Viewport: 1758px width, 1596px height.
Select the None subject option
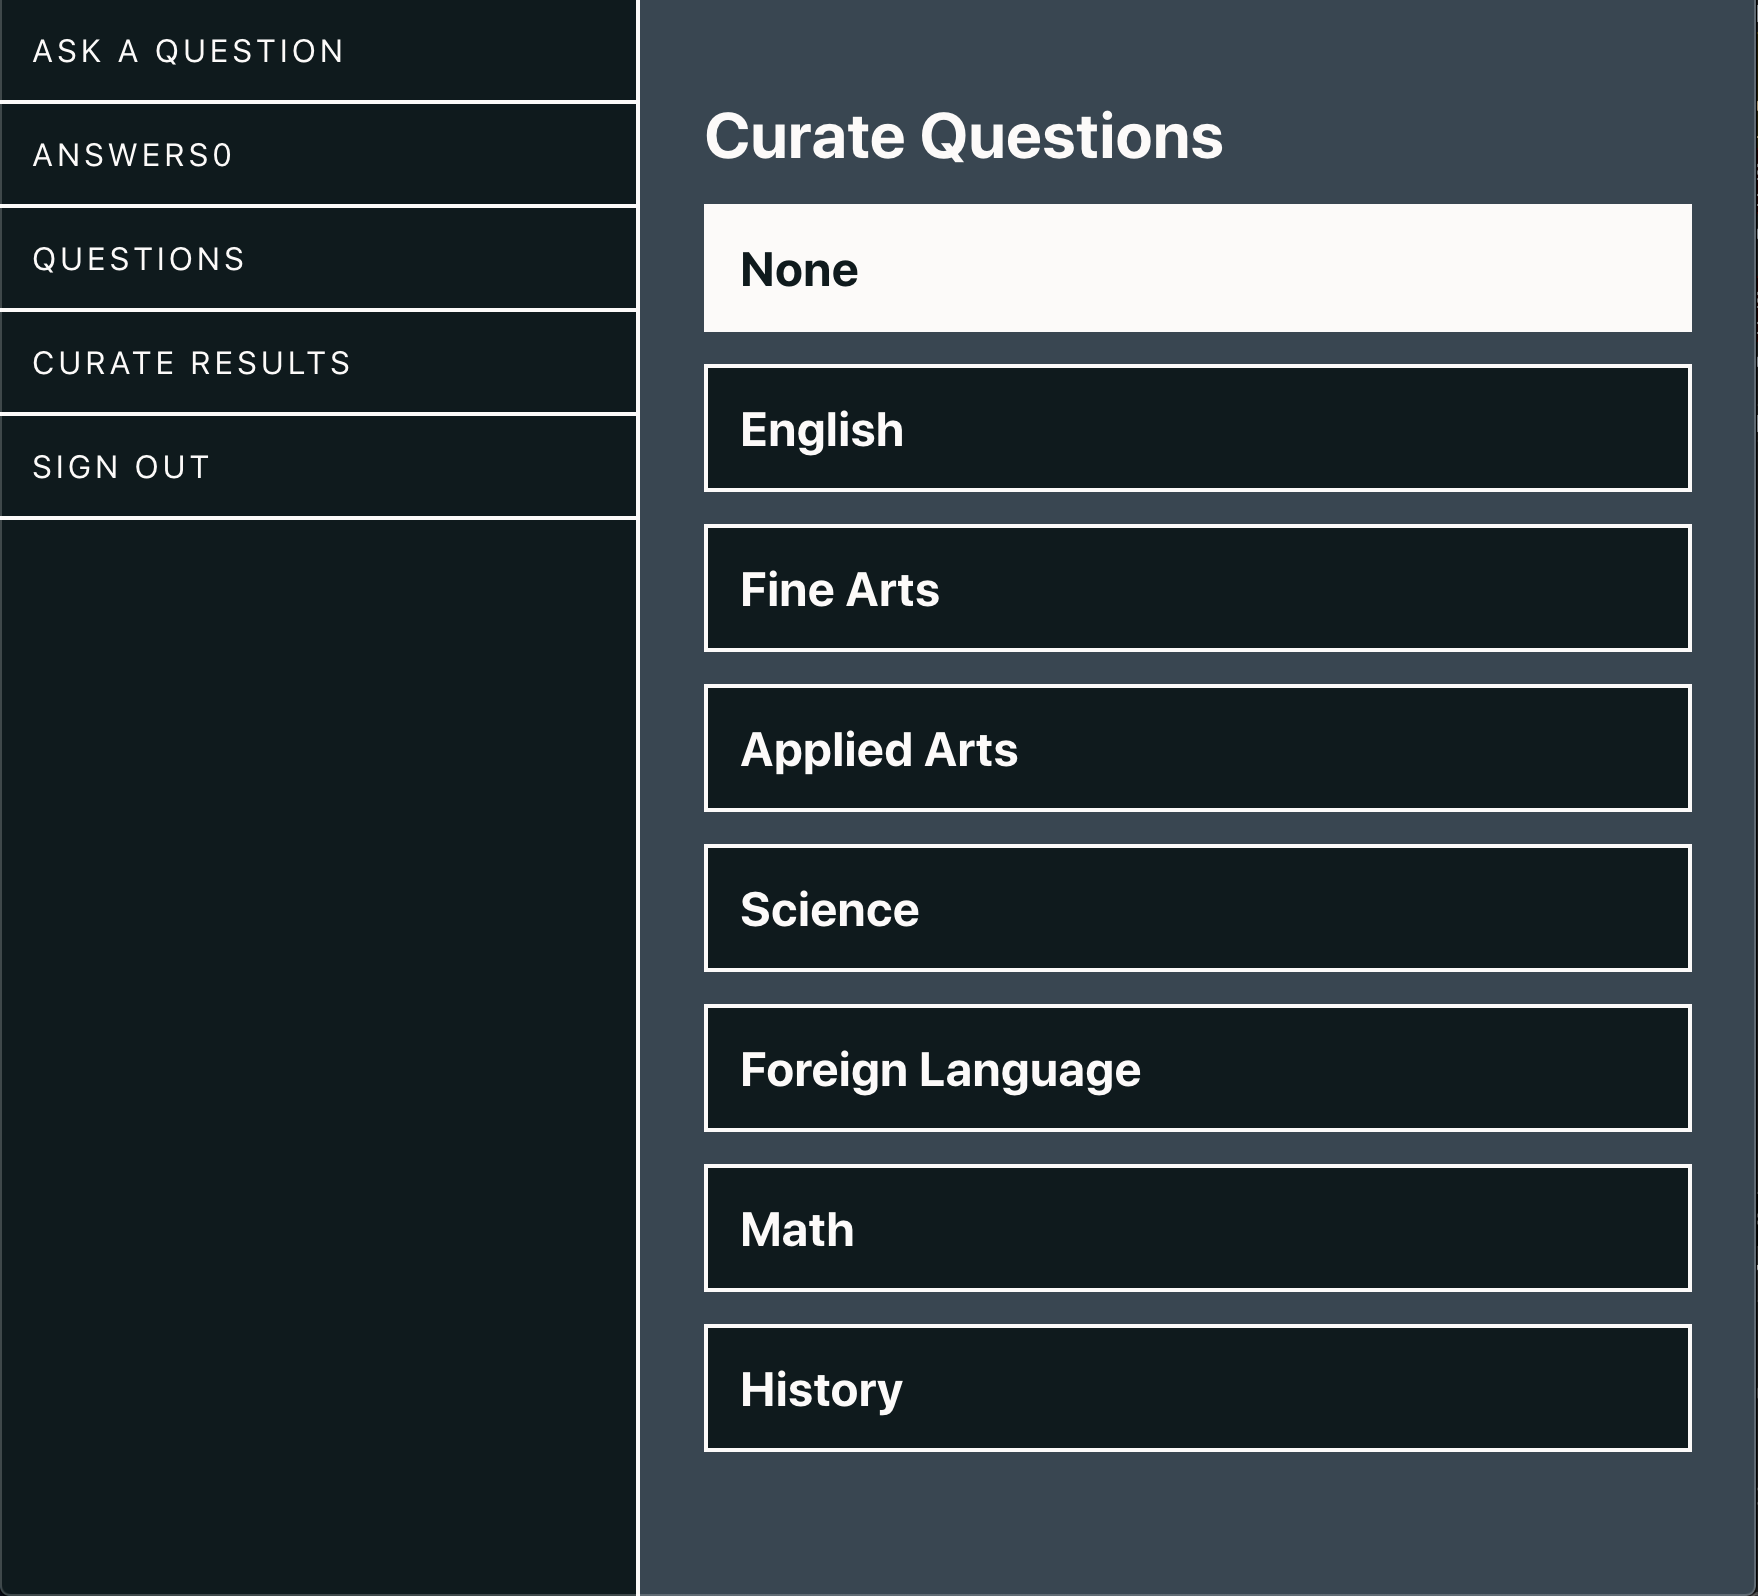coord(1197,268)
